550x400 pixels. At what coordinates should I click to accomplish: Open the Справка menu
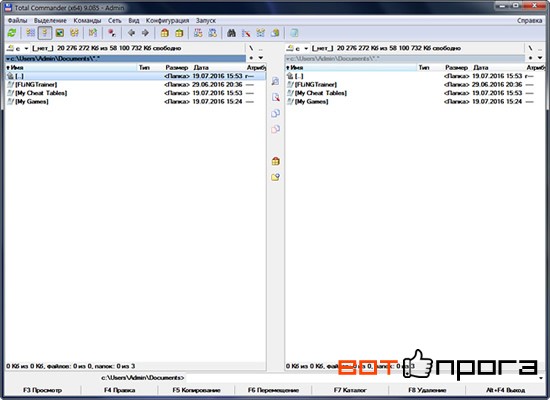[x=529, y=20]
